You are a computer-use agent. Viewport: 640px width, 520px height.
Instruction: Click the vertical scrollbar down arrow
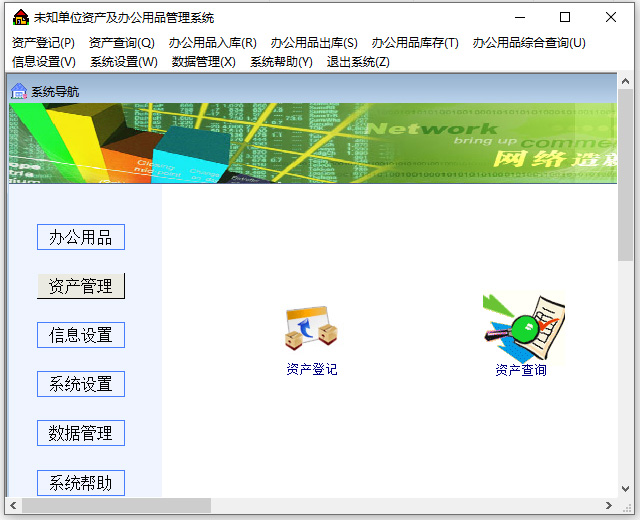click(625, 489)
